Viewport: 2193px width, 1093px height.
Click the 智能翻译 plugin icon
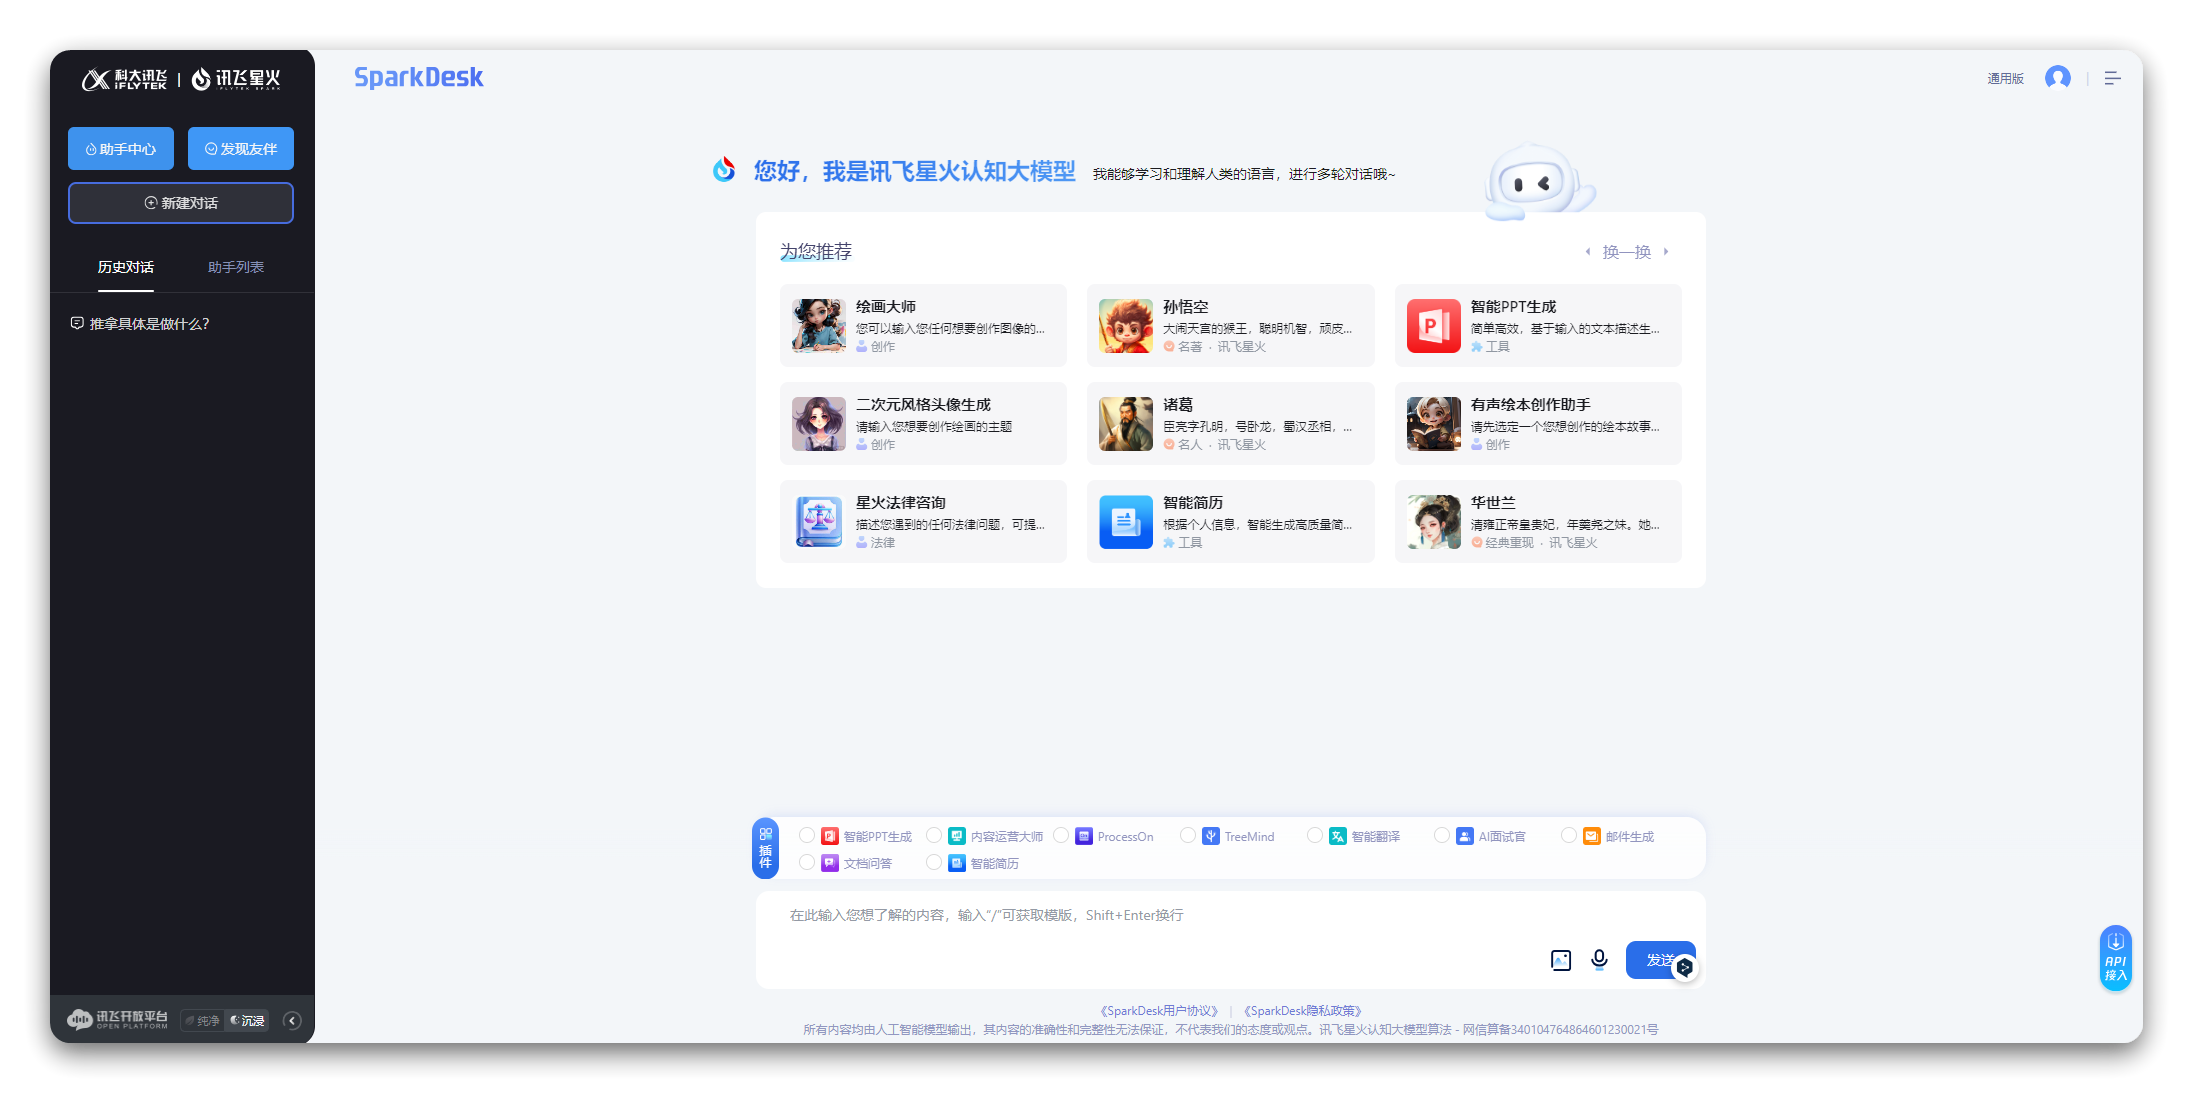[x=1338, y=836]
